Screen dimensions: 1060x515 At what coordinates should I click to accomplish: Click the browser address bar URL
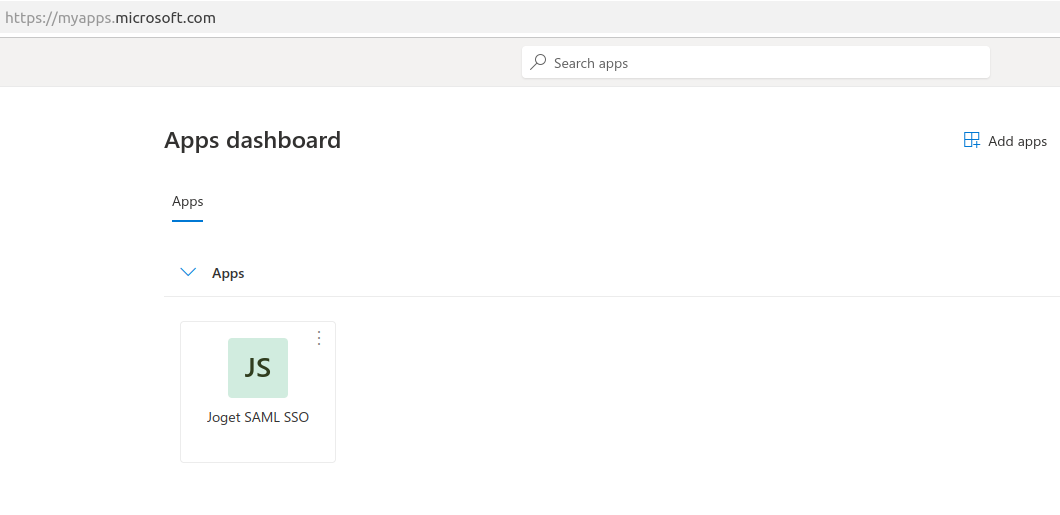110,18
